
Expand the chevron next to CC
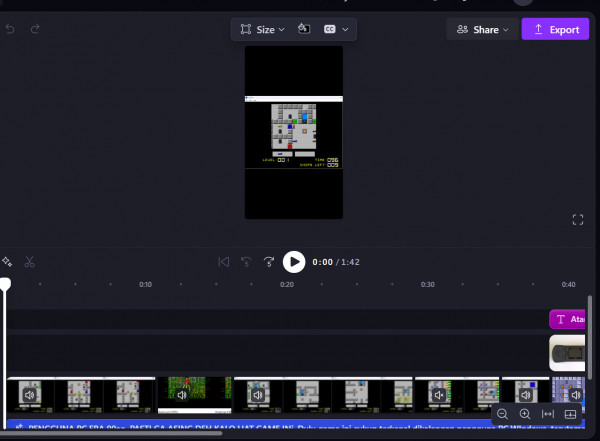[345, 29]
